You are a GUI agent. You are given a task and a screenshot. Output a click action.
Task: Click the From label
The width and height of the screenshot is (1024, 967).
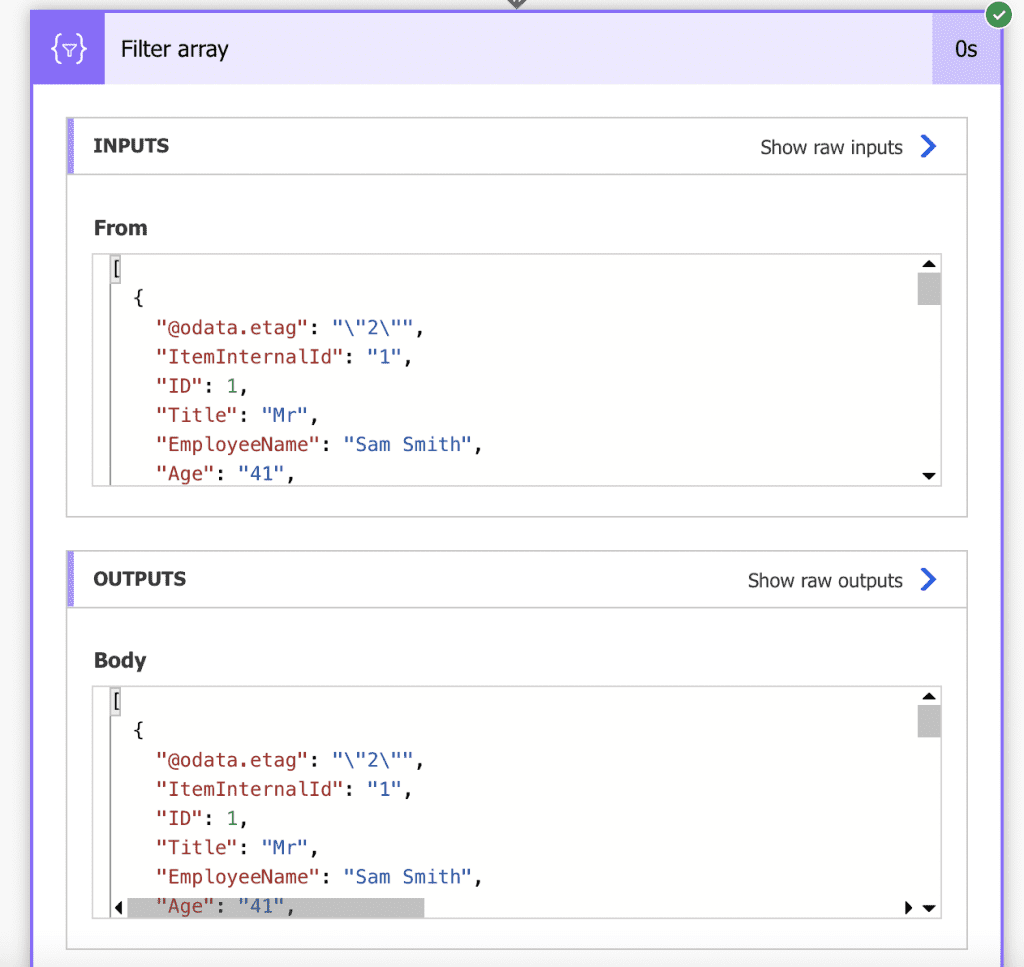point(121,228)
